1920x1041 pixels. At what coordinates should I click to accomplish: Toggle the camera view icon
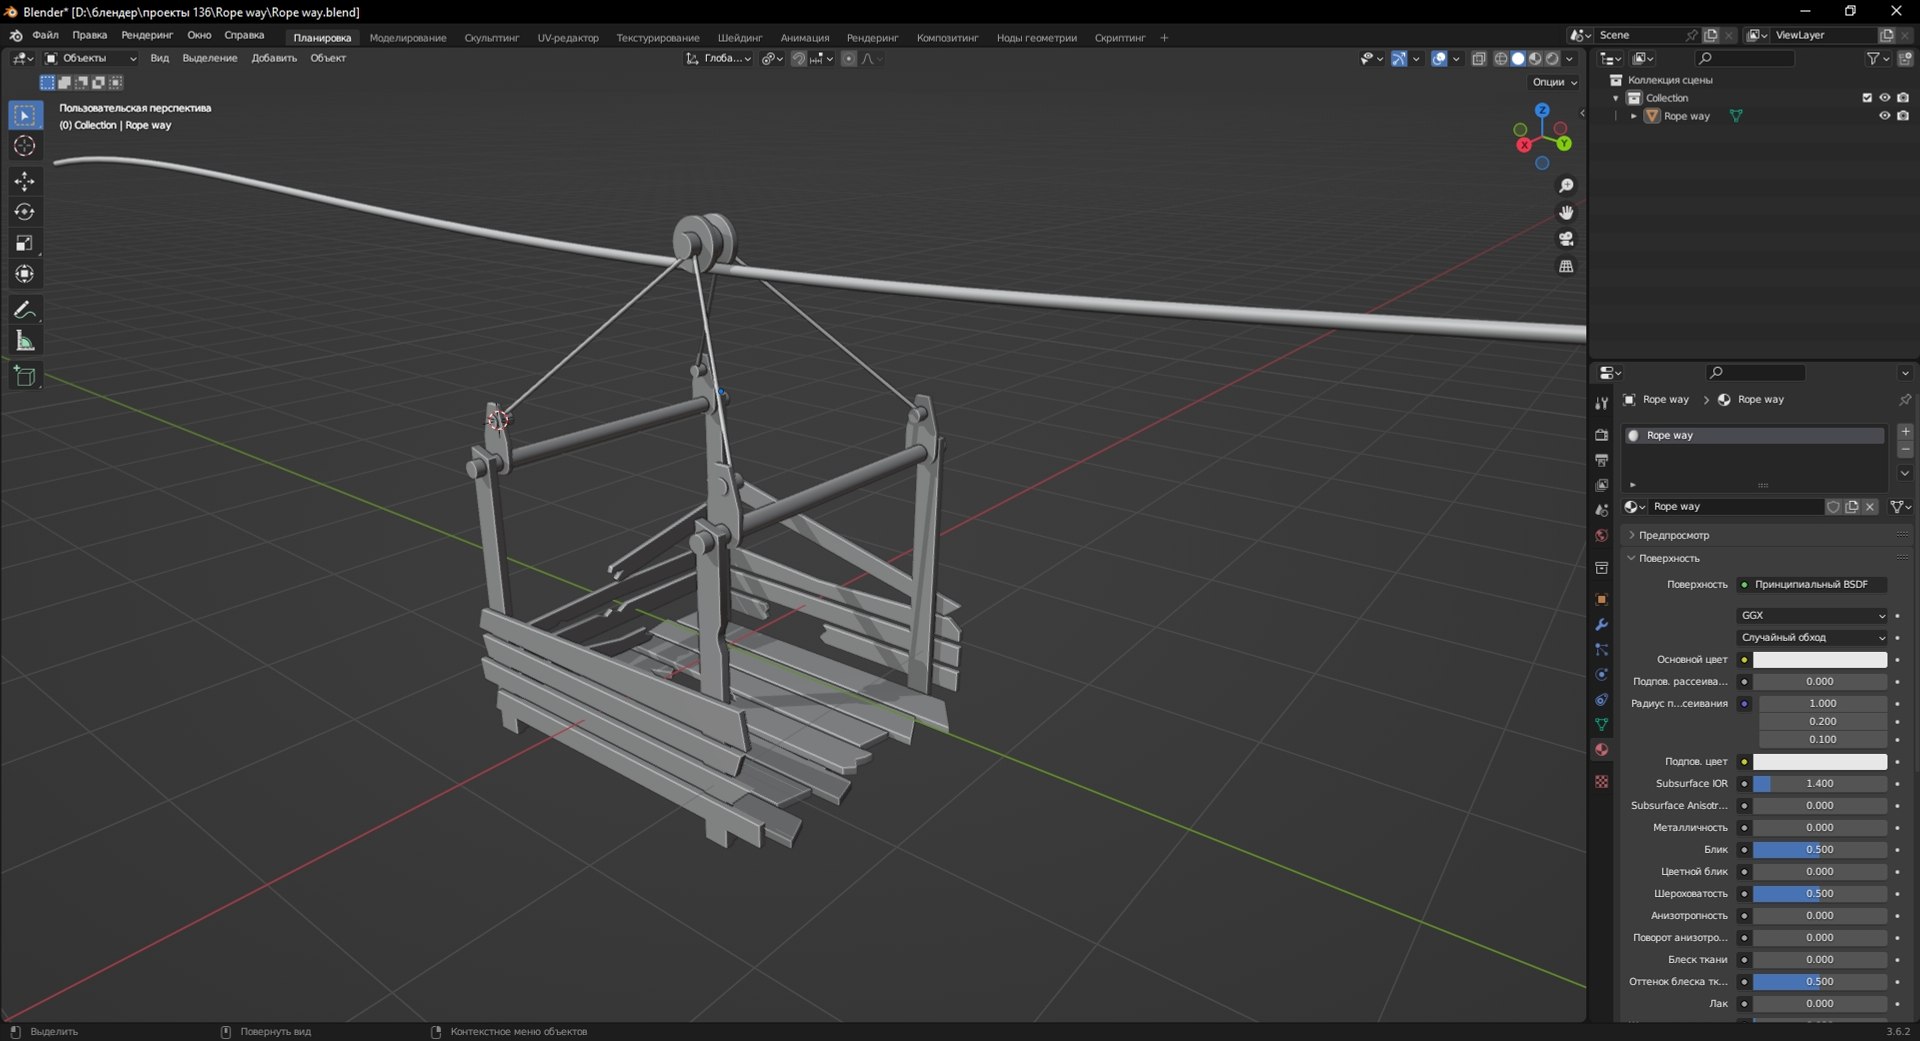point(1566,239)
